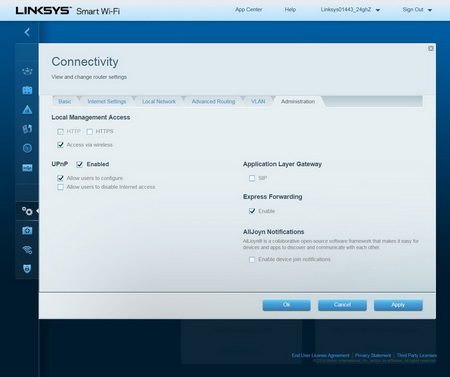
Task: Toggle the UPnP Enabled checkbox
Action: (x=80, y=164)
